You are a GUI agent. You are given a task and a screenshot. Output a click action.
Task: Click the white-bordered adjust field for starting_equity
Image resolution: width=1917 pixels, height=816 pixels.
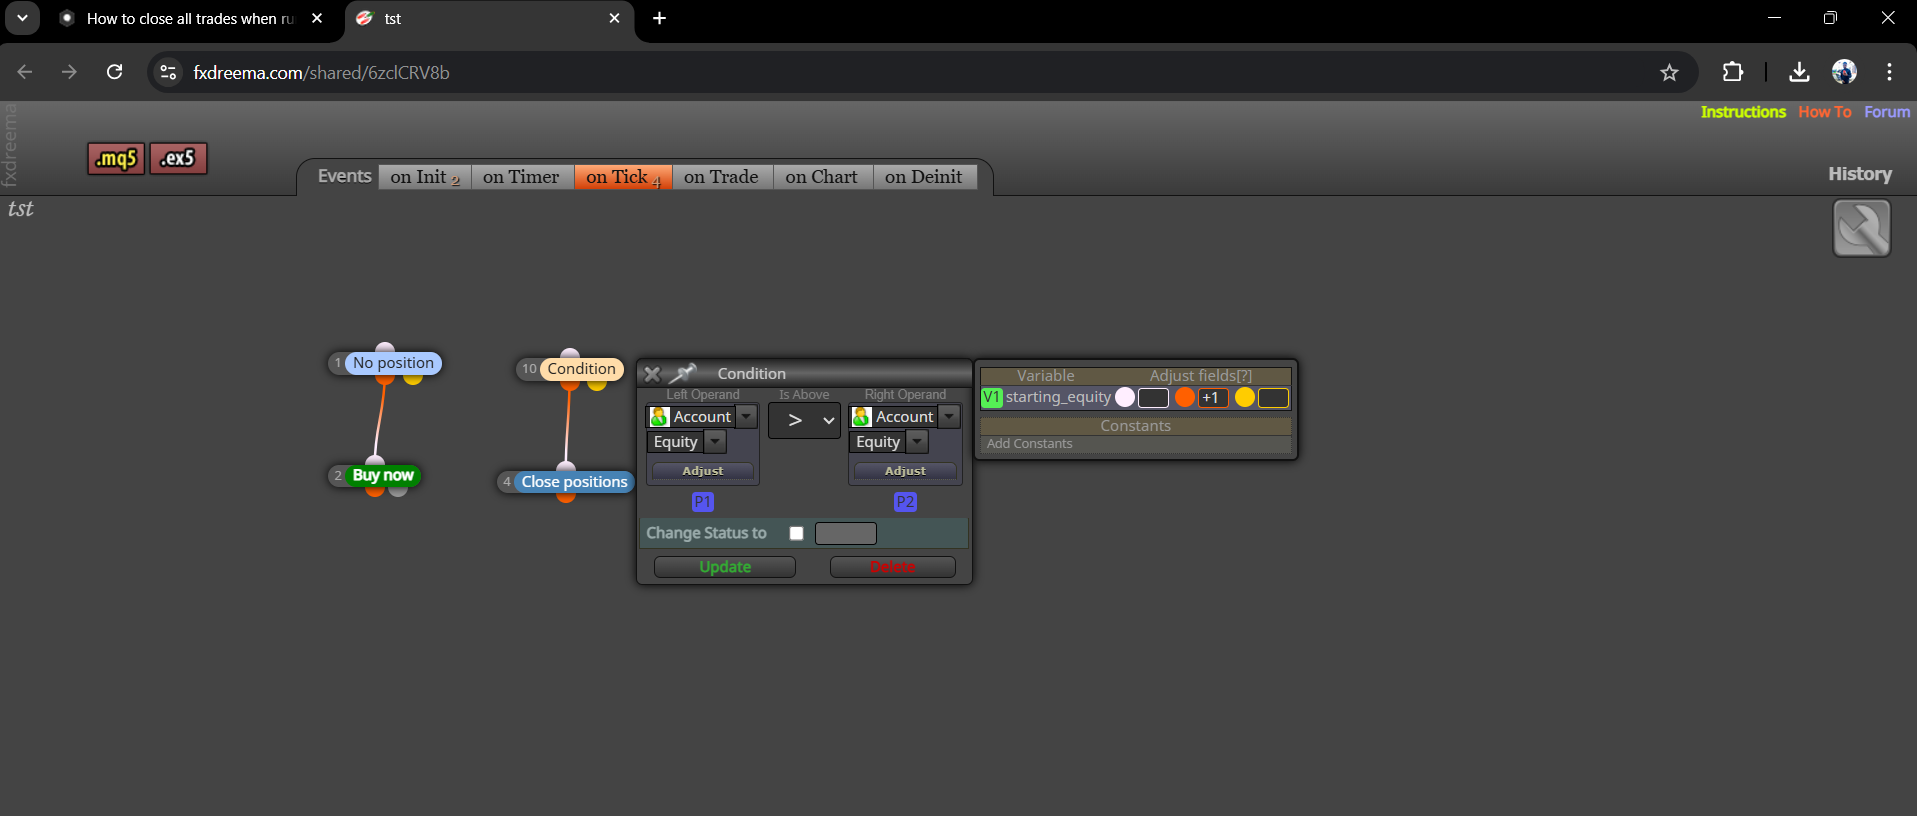click(1153, 398)
